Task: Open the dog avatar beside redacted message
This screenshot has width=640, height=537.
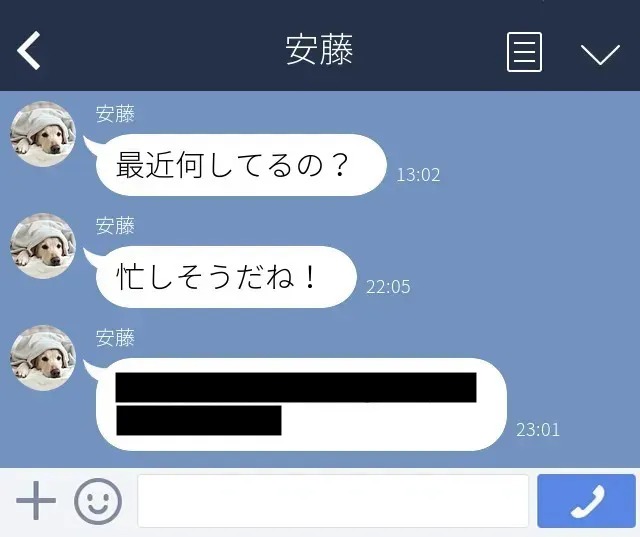Action: pos(43,358)
